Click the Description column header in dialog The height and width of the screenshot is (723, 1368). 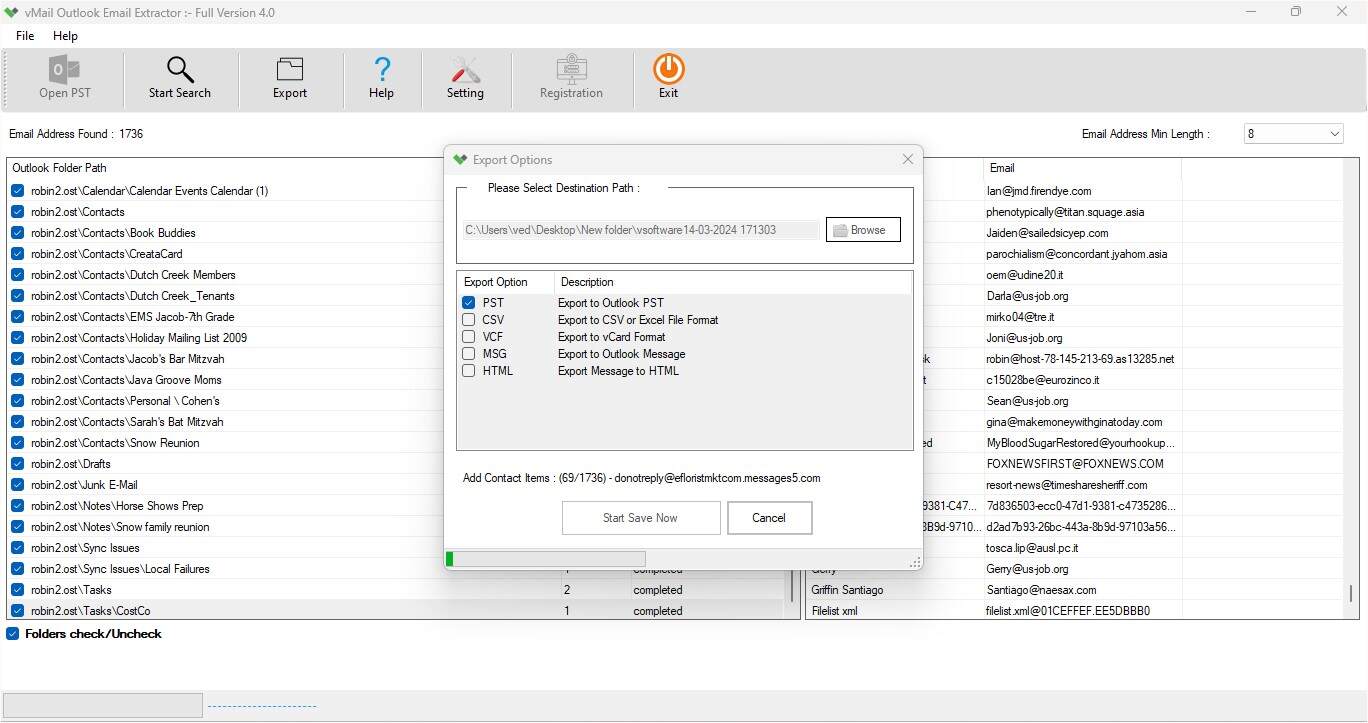click(587, 282)
